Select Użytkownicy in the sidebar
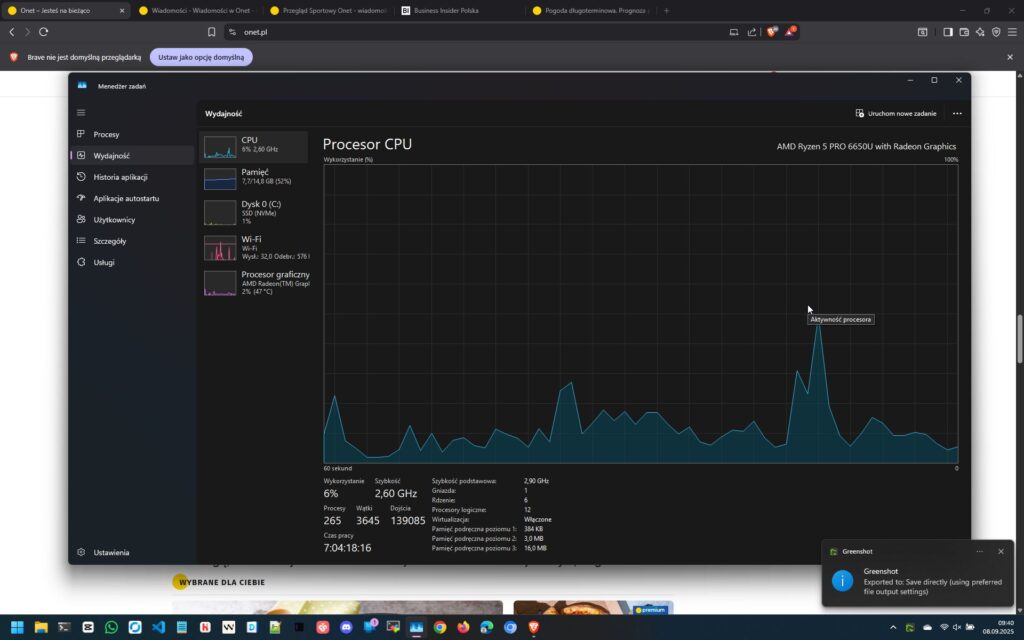 point(114,220)
